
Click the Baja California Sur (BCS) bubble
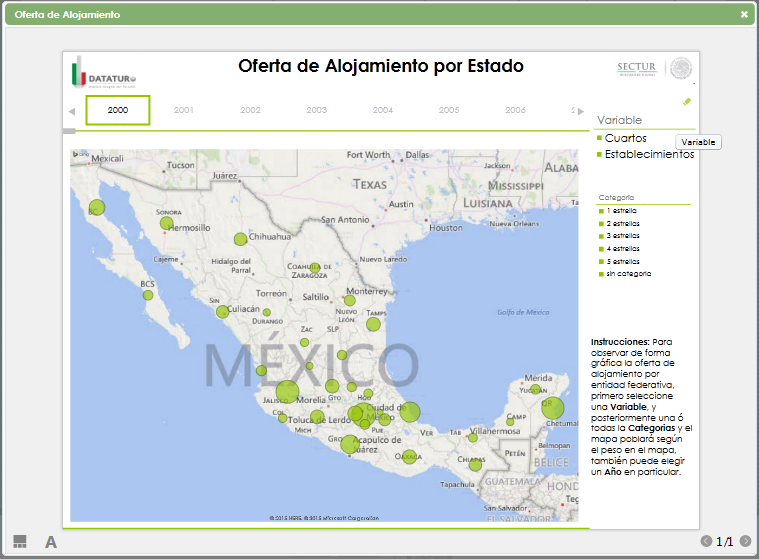pos(148,295)
